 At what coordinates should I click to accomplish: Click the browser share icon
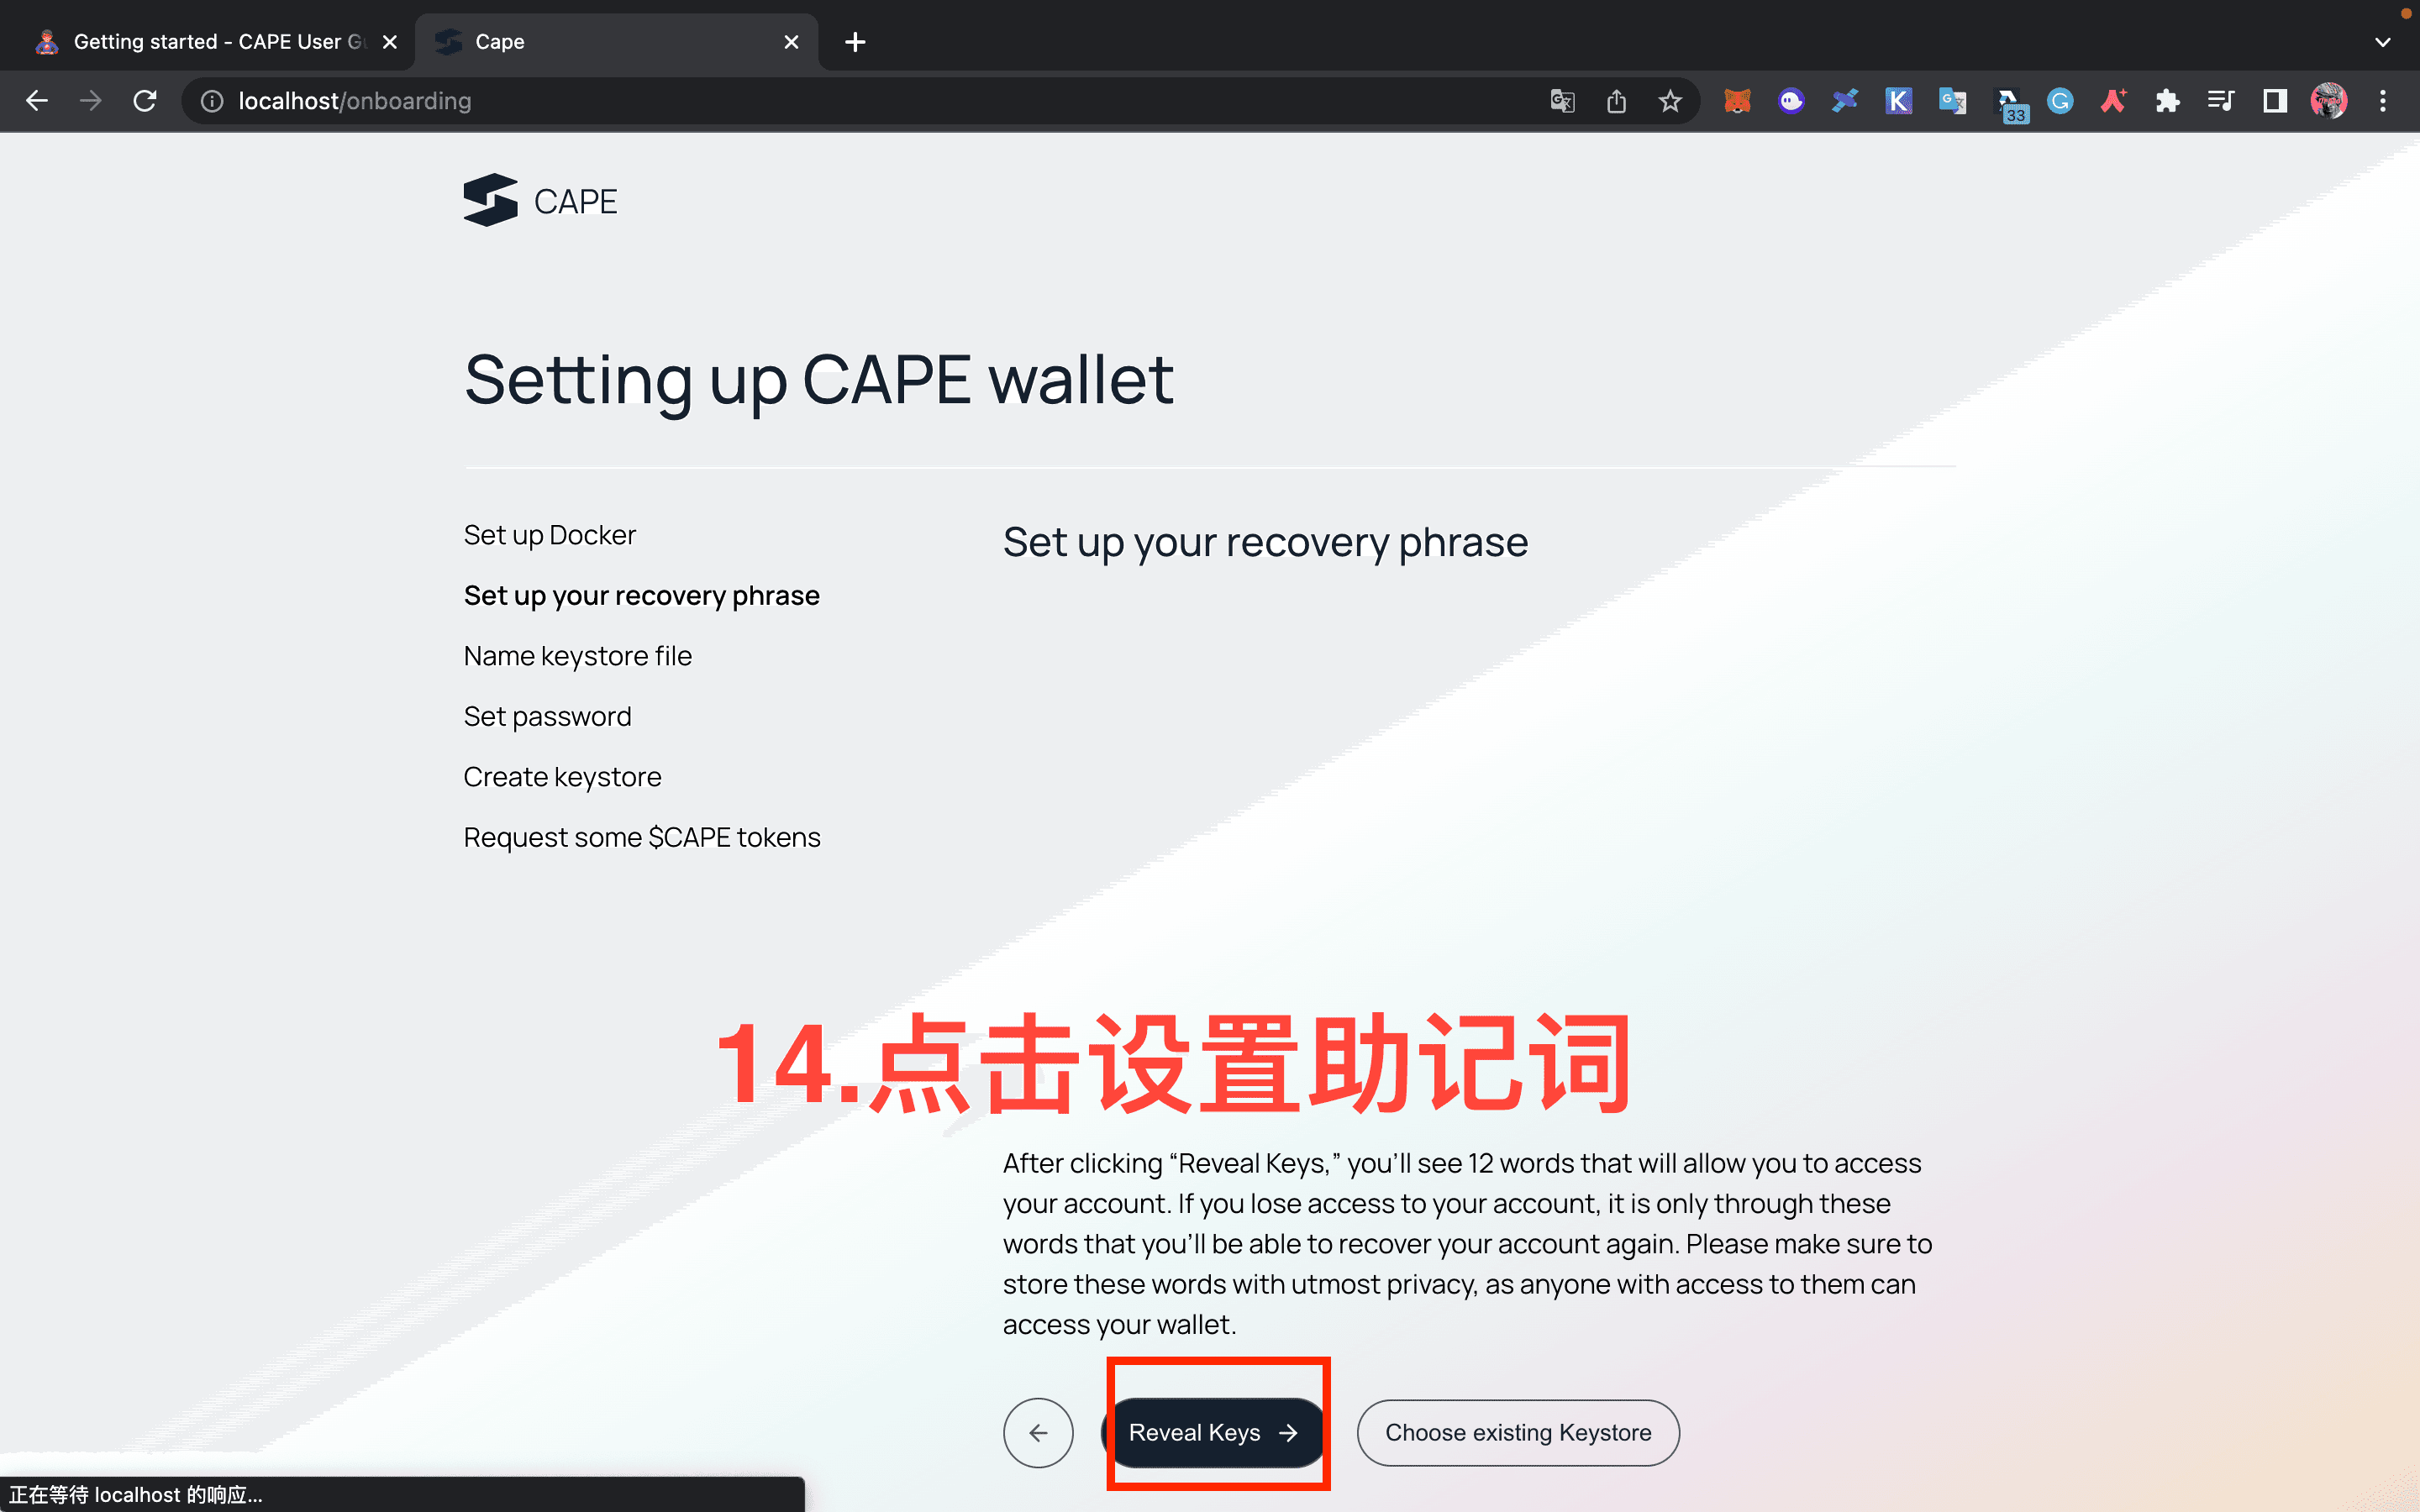[1615, 101]
